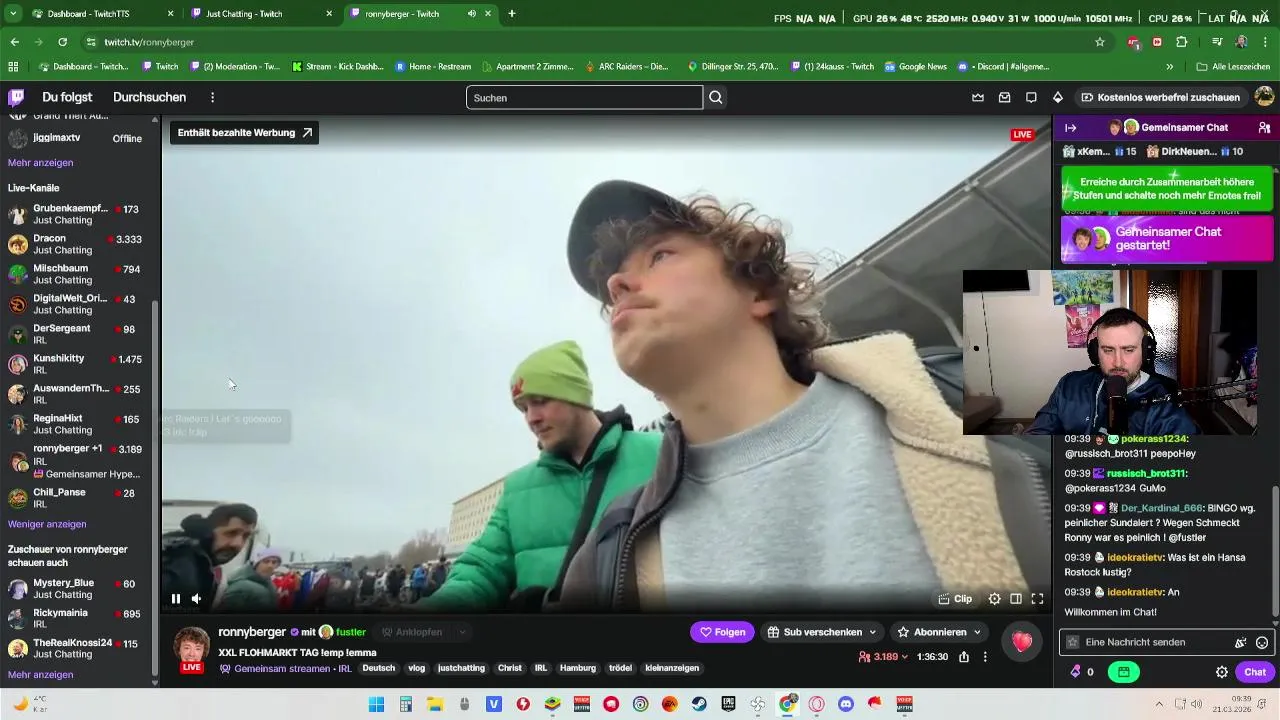Click the purple Chat send button

coord(1255,672)
